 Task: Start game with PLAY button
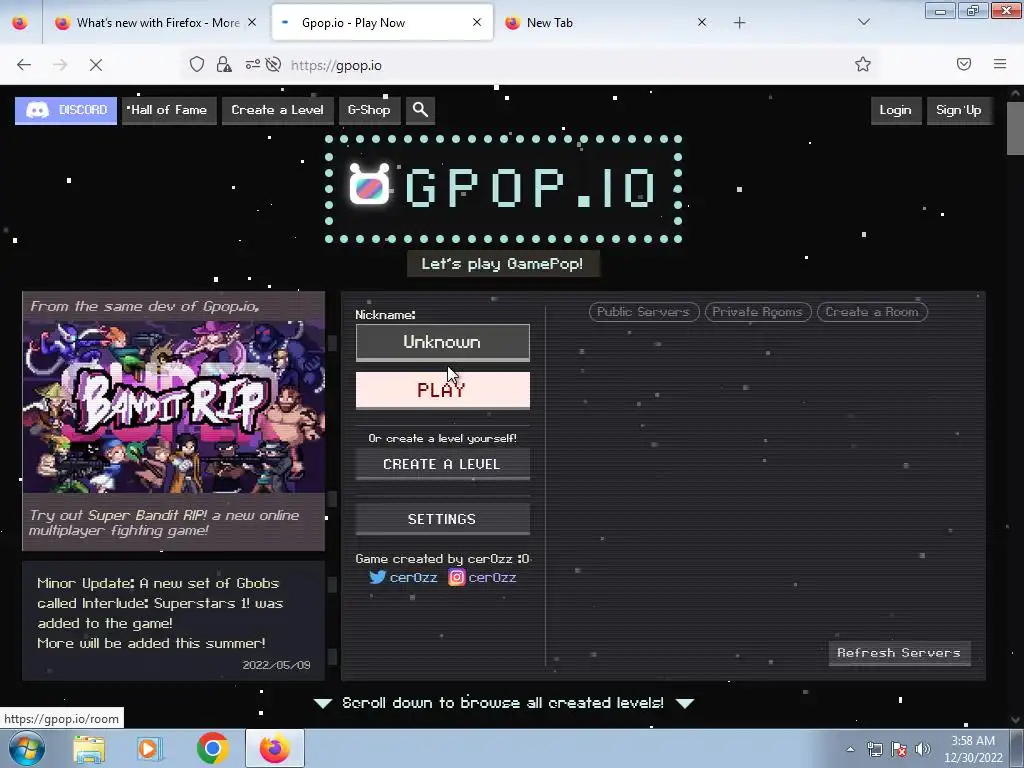pos(443,390)
